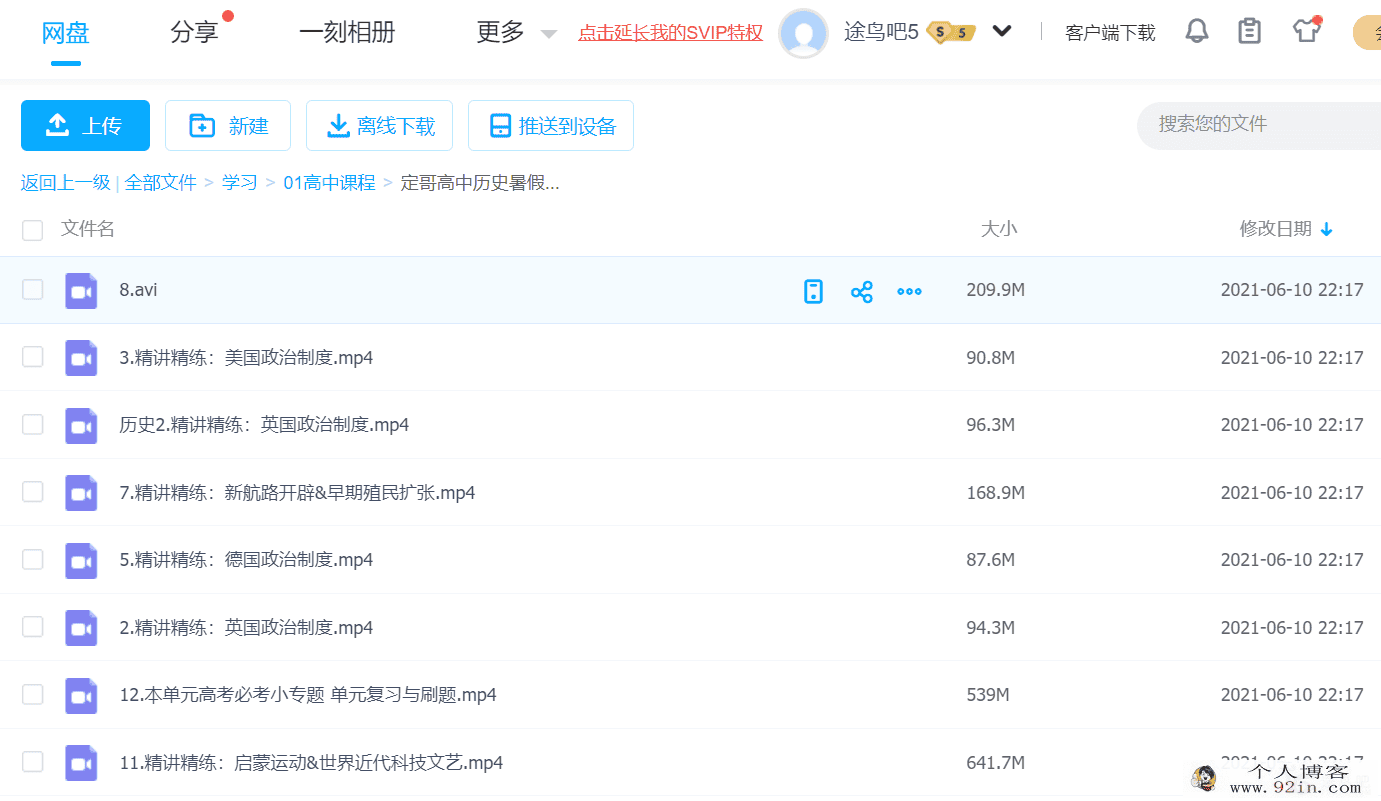Click the share icon on 8.avi row
The width and height of the screenshot is (1381, 801).
861,292
